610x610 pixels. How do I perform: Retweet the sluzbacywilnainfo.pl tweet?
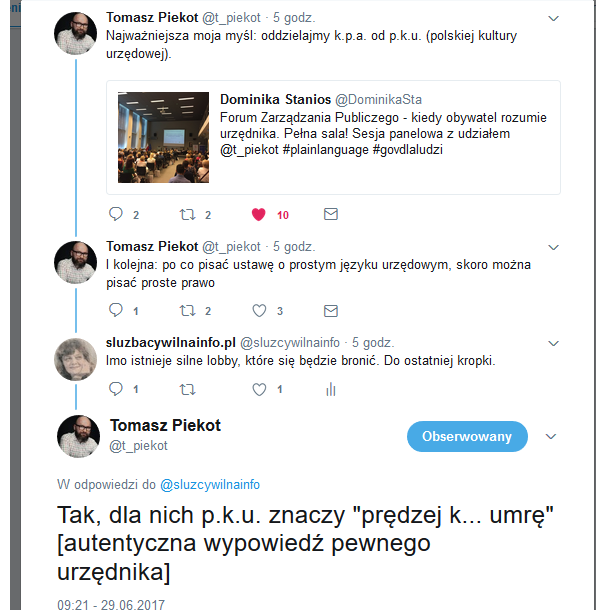tap(188, 389)
